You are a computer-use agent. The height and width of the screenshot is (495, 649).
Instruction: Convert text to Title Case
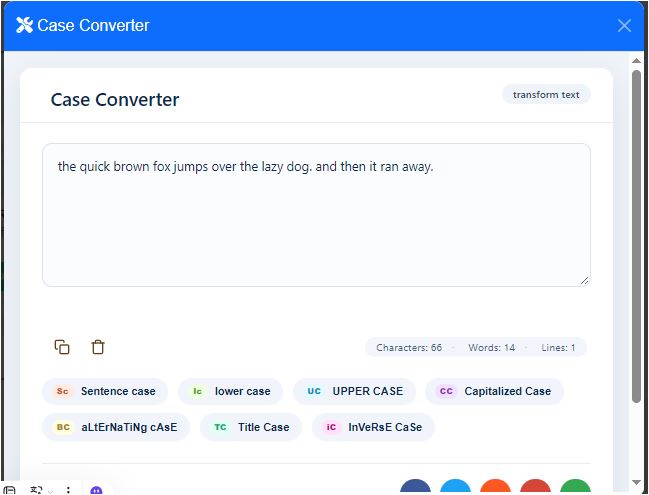pos(251,427)
